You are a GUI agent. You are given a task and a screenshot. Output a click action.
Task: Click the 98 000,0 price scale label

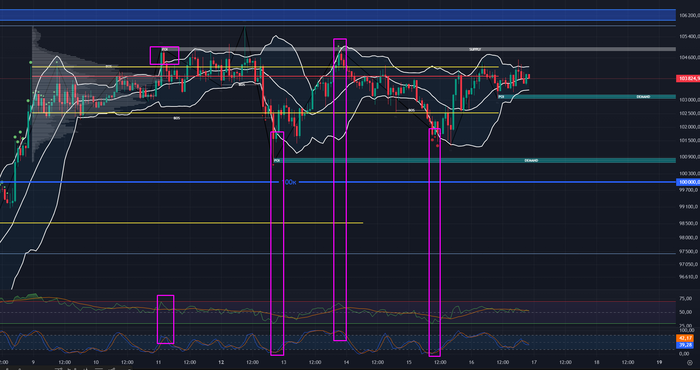(x=689, y=237)
